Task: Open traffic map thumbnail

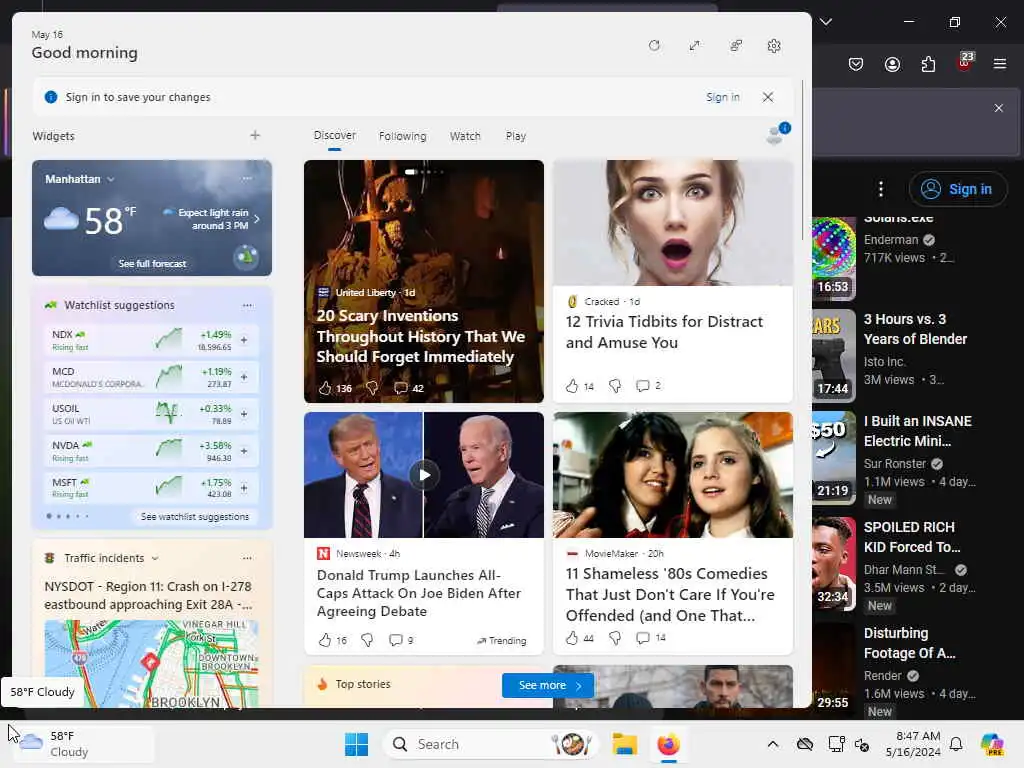Action: click(151, 664)
